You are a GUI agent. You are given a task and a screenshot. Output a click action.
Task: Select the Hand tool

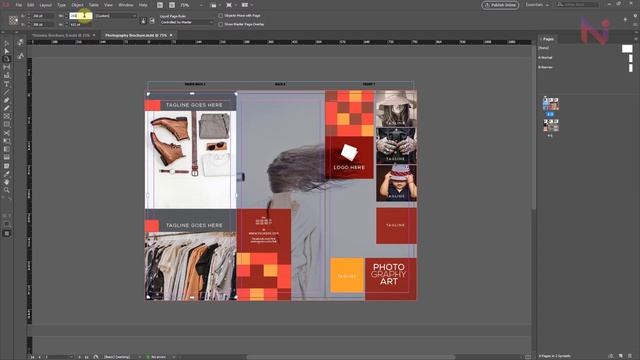click(x=7, y=182)
